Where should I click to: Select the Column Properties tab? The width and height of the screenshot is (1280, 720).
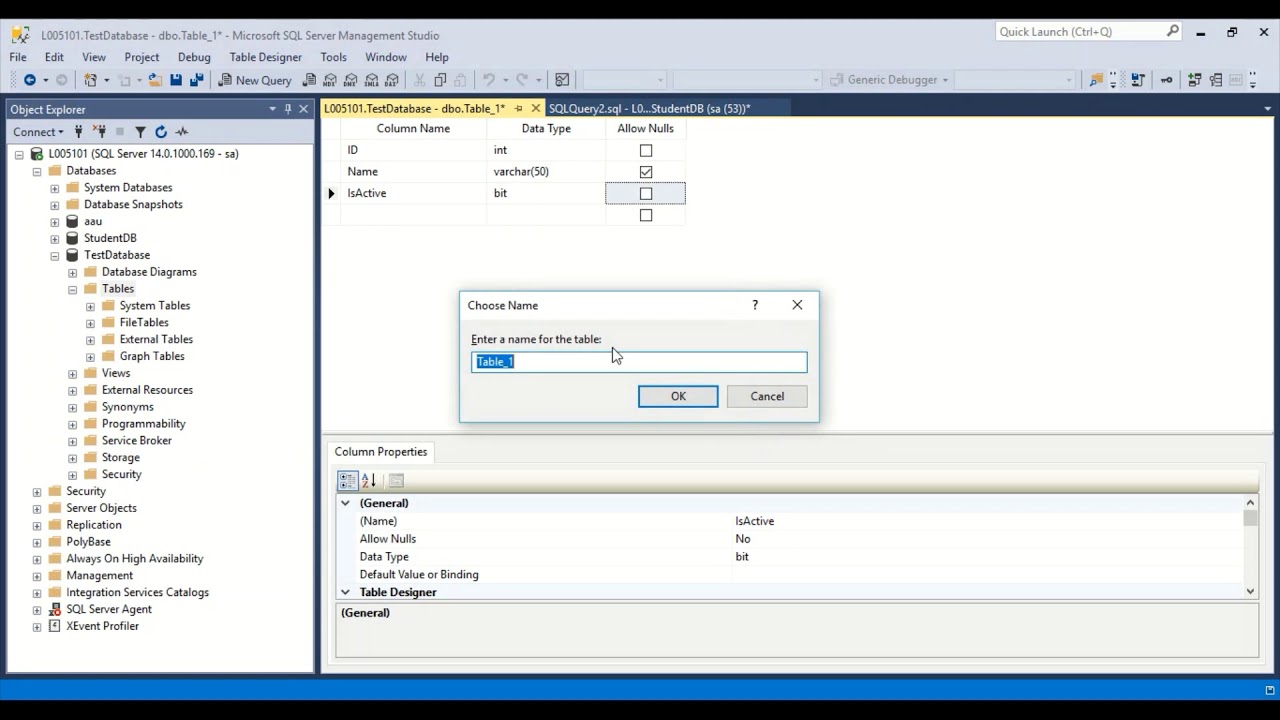381,452
